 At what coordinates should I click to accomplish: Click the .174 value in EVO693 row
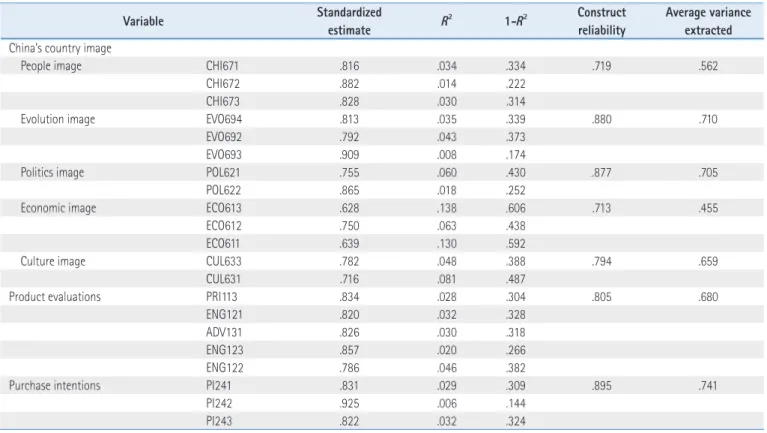[x=516, y=155]
